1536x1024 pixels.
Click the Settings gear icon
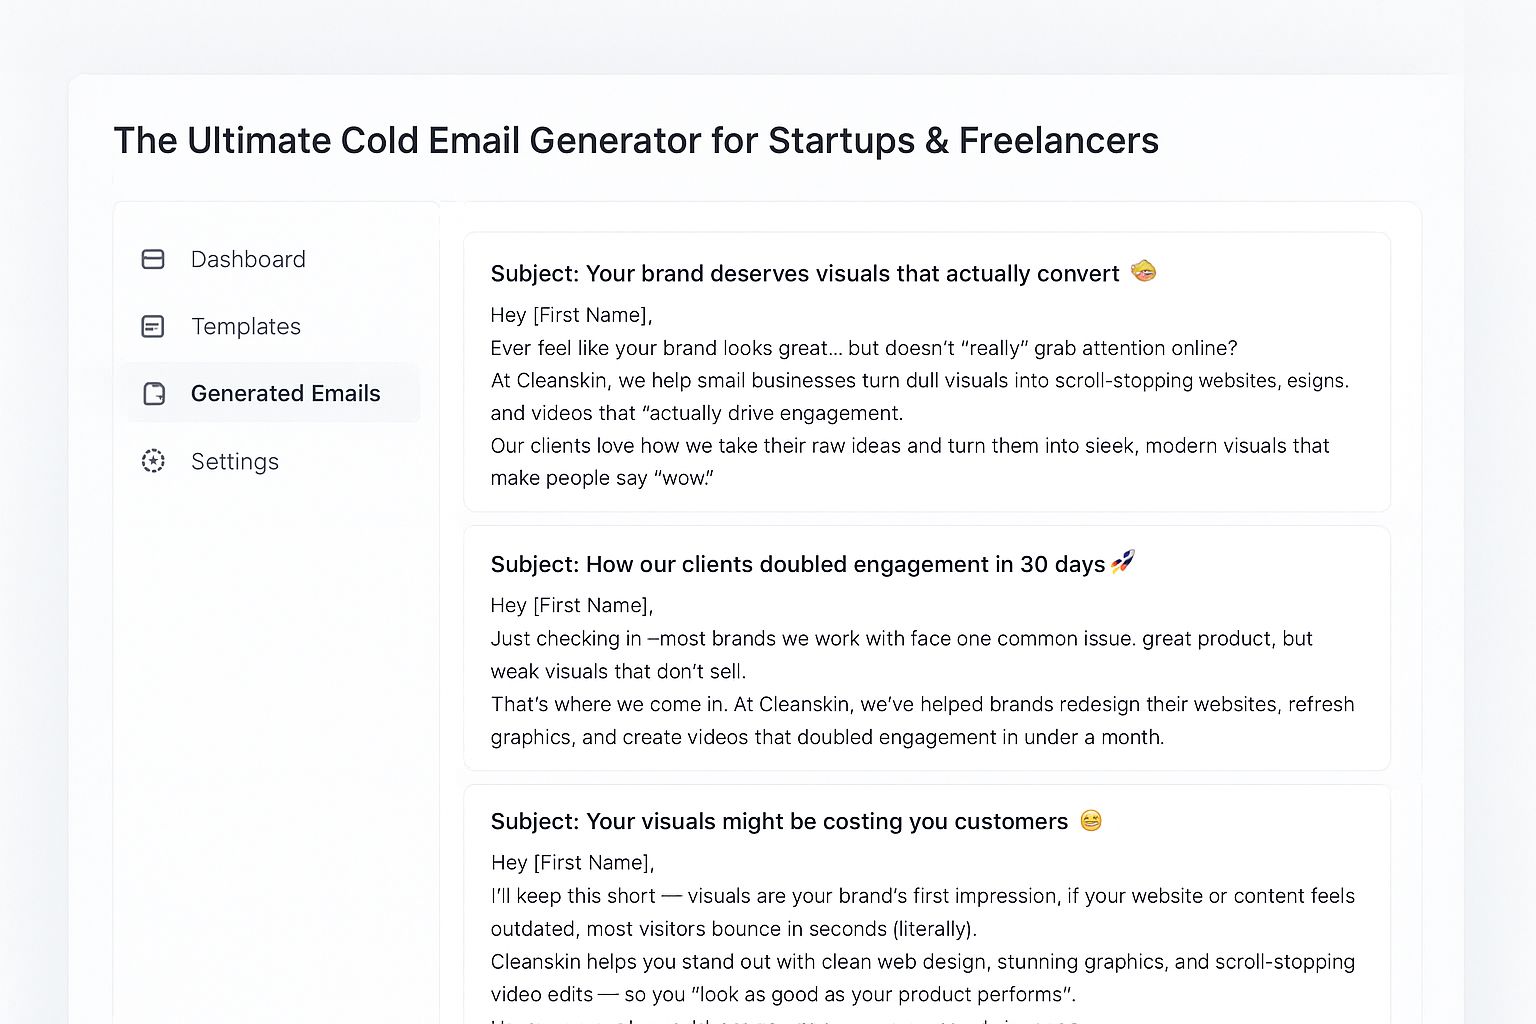pos(153,461)
